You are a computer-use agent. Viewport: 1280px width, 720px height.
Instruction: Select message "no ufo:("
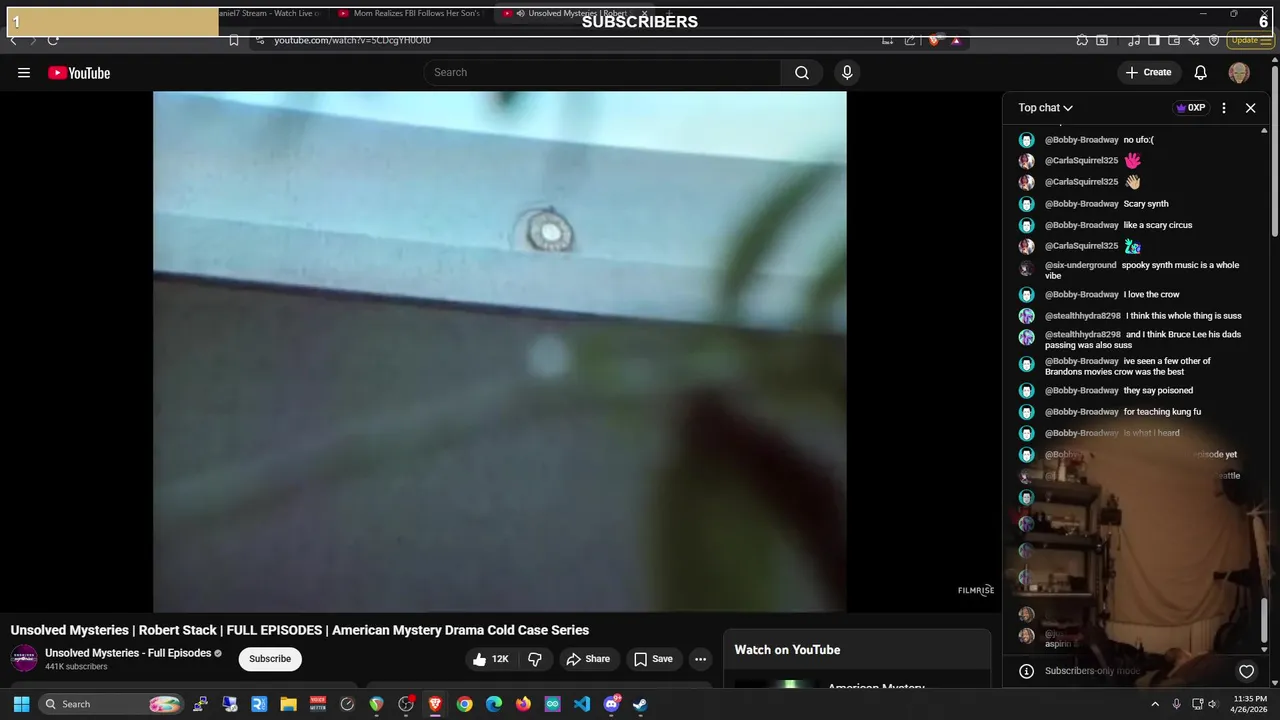[x=1138, y=140]
